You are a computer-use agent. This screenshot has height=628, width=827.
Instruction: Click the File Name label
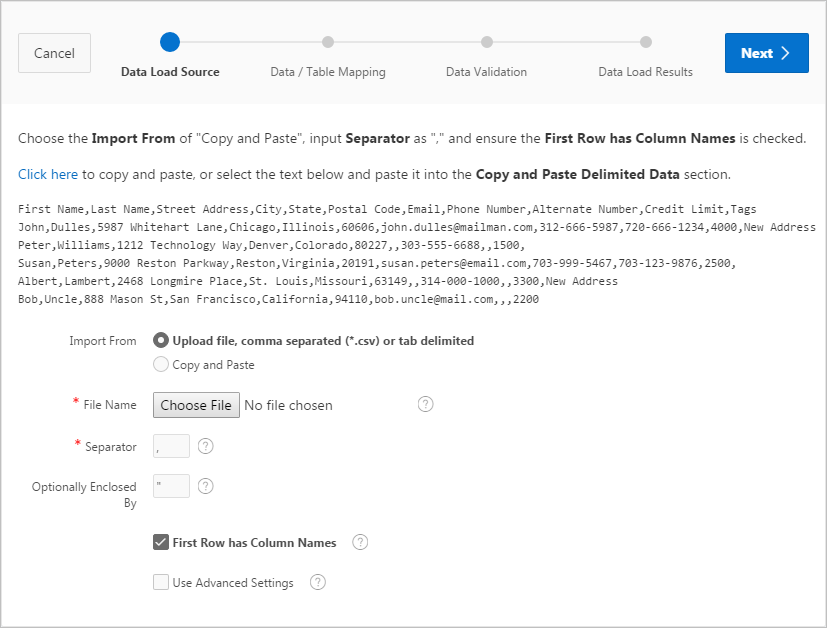pos(110,405)
